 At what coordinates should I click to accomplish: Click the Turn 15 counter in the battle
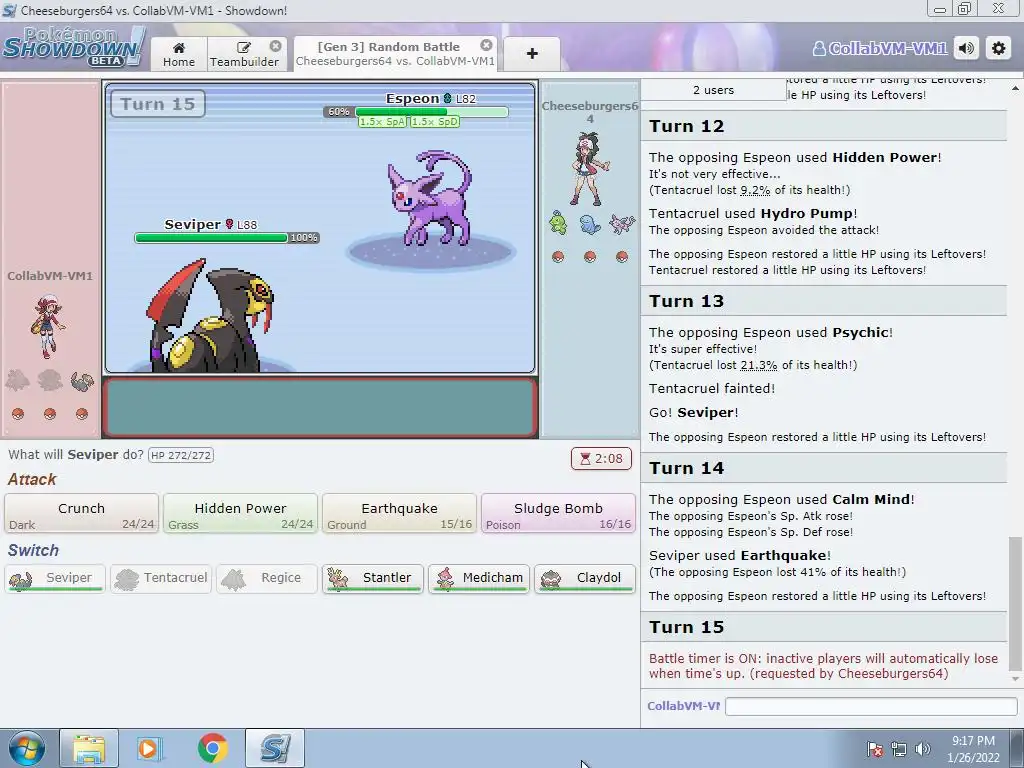158,104
